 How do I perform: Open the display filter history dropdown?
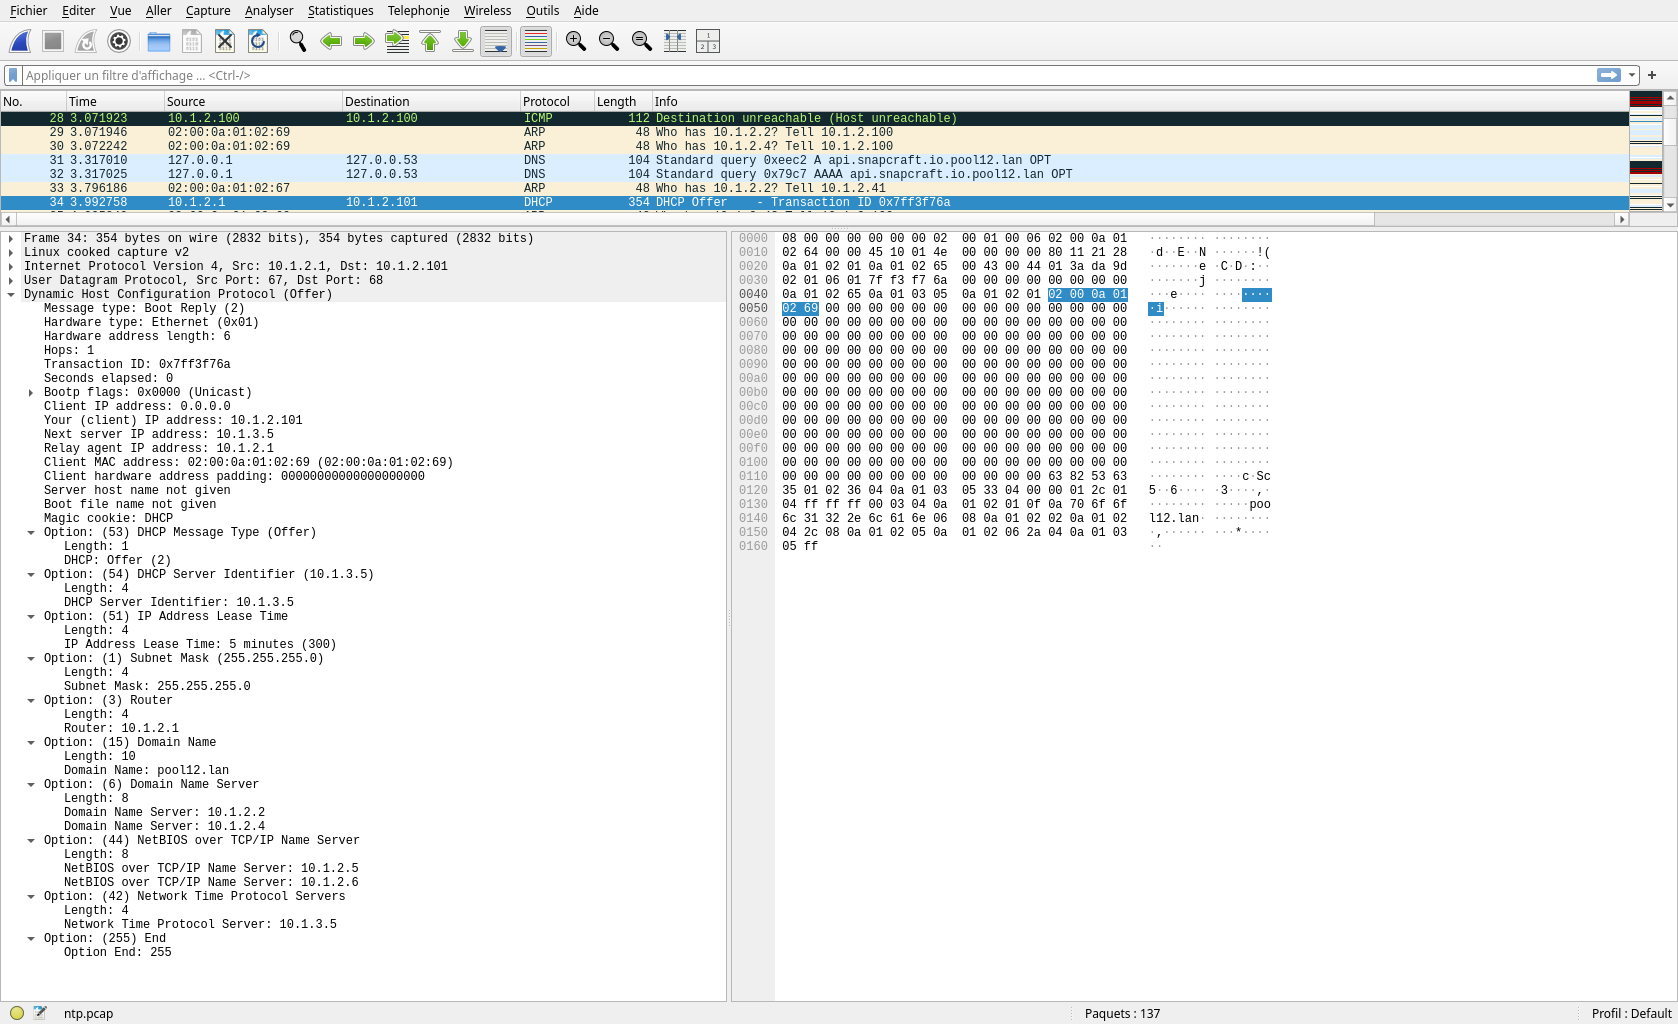tap(1632, 75)
